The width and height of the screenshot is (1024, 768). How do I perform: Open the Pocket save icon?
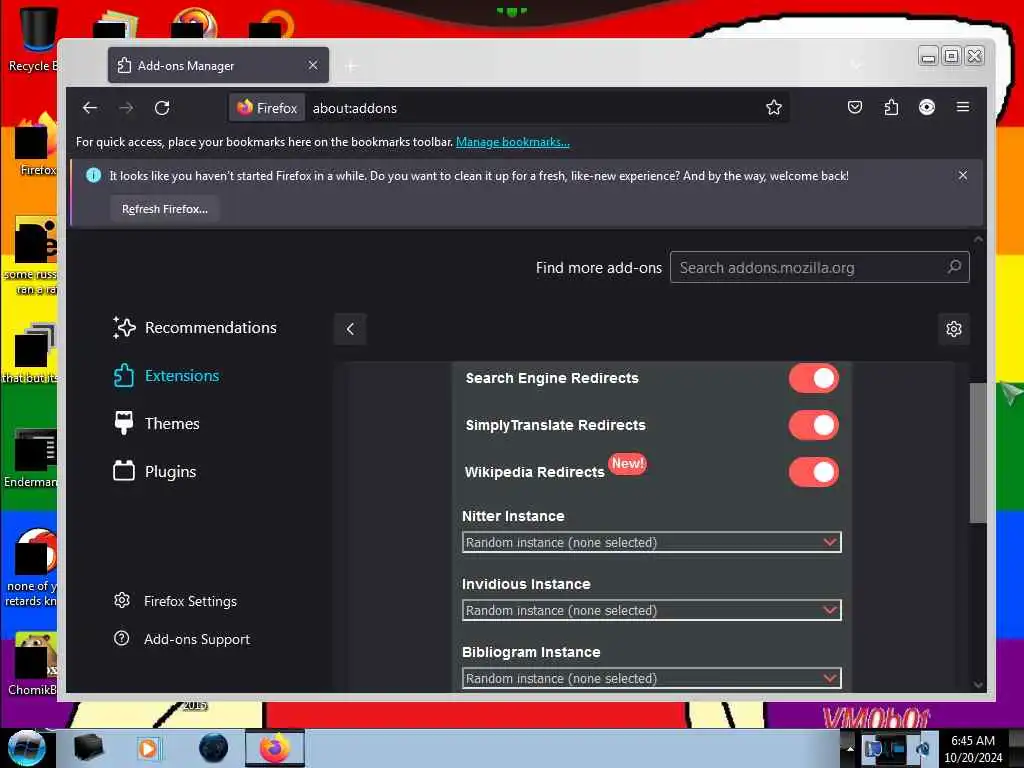pos(855,107)
